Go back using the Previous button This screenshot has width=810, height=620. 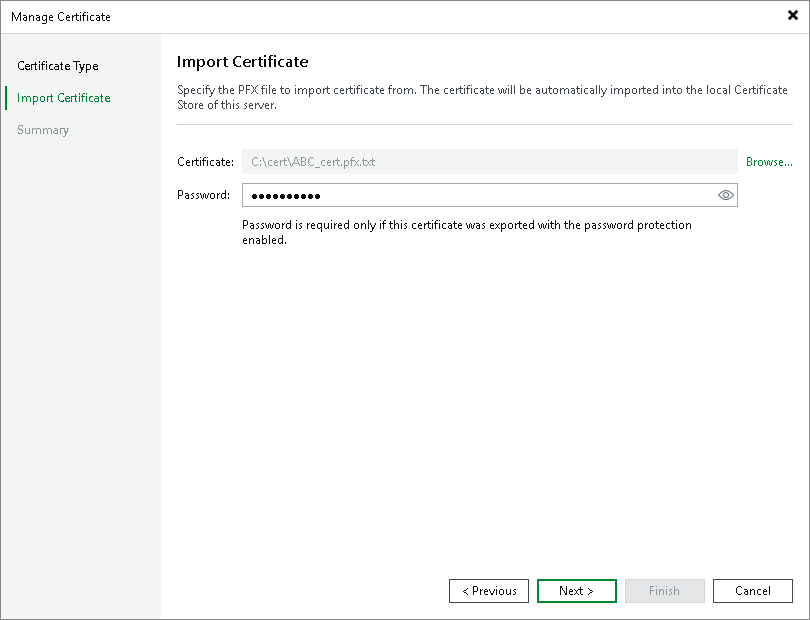pyautogui.click(x=488, y=591)
